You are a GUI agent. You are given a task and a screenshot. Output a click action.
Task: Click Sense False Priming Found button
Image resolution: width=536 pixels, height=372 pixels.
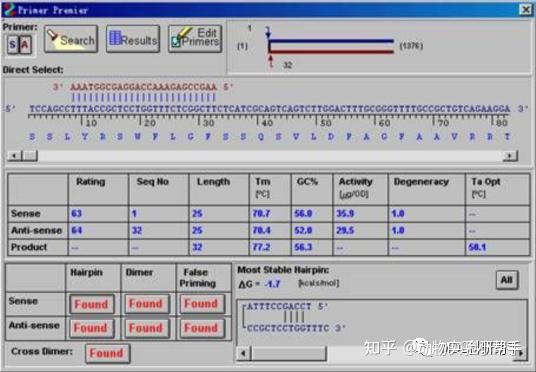coord(202,304)
